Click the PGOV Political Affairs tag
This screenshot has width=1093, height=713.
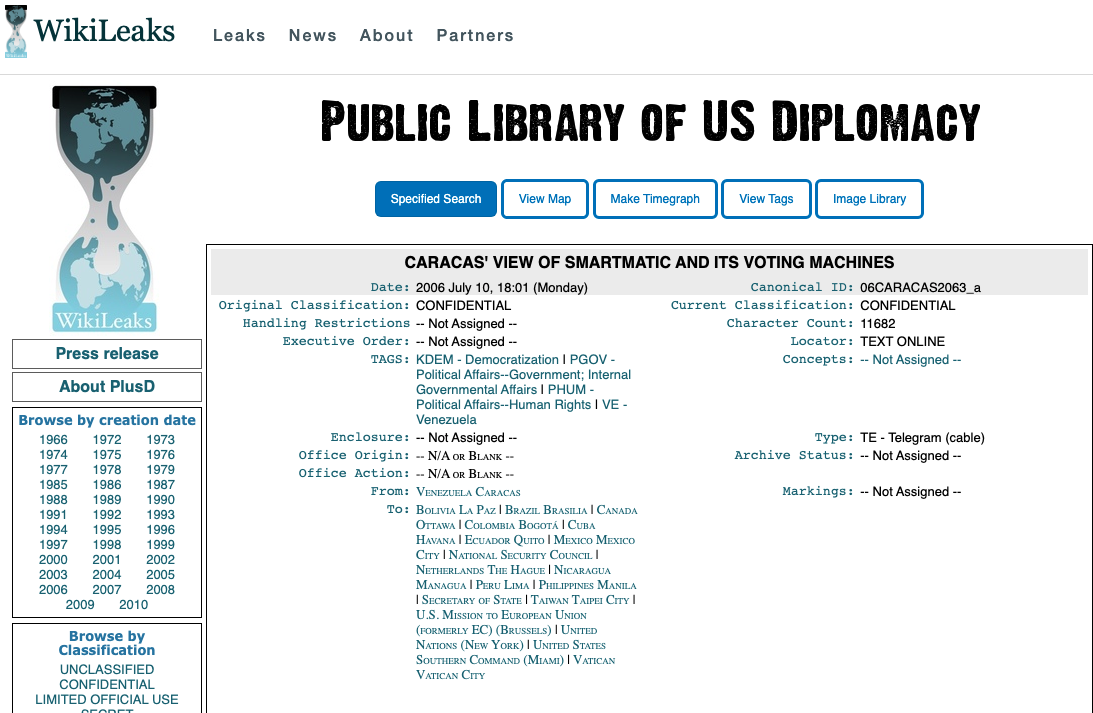coord(523,374)
